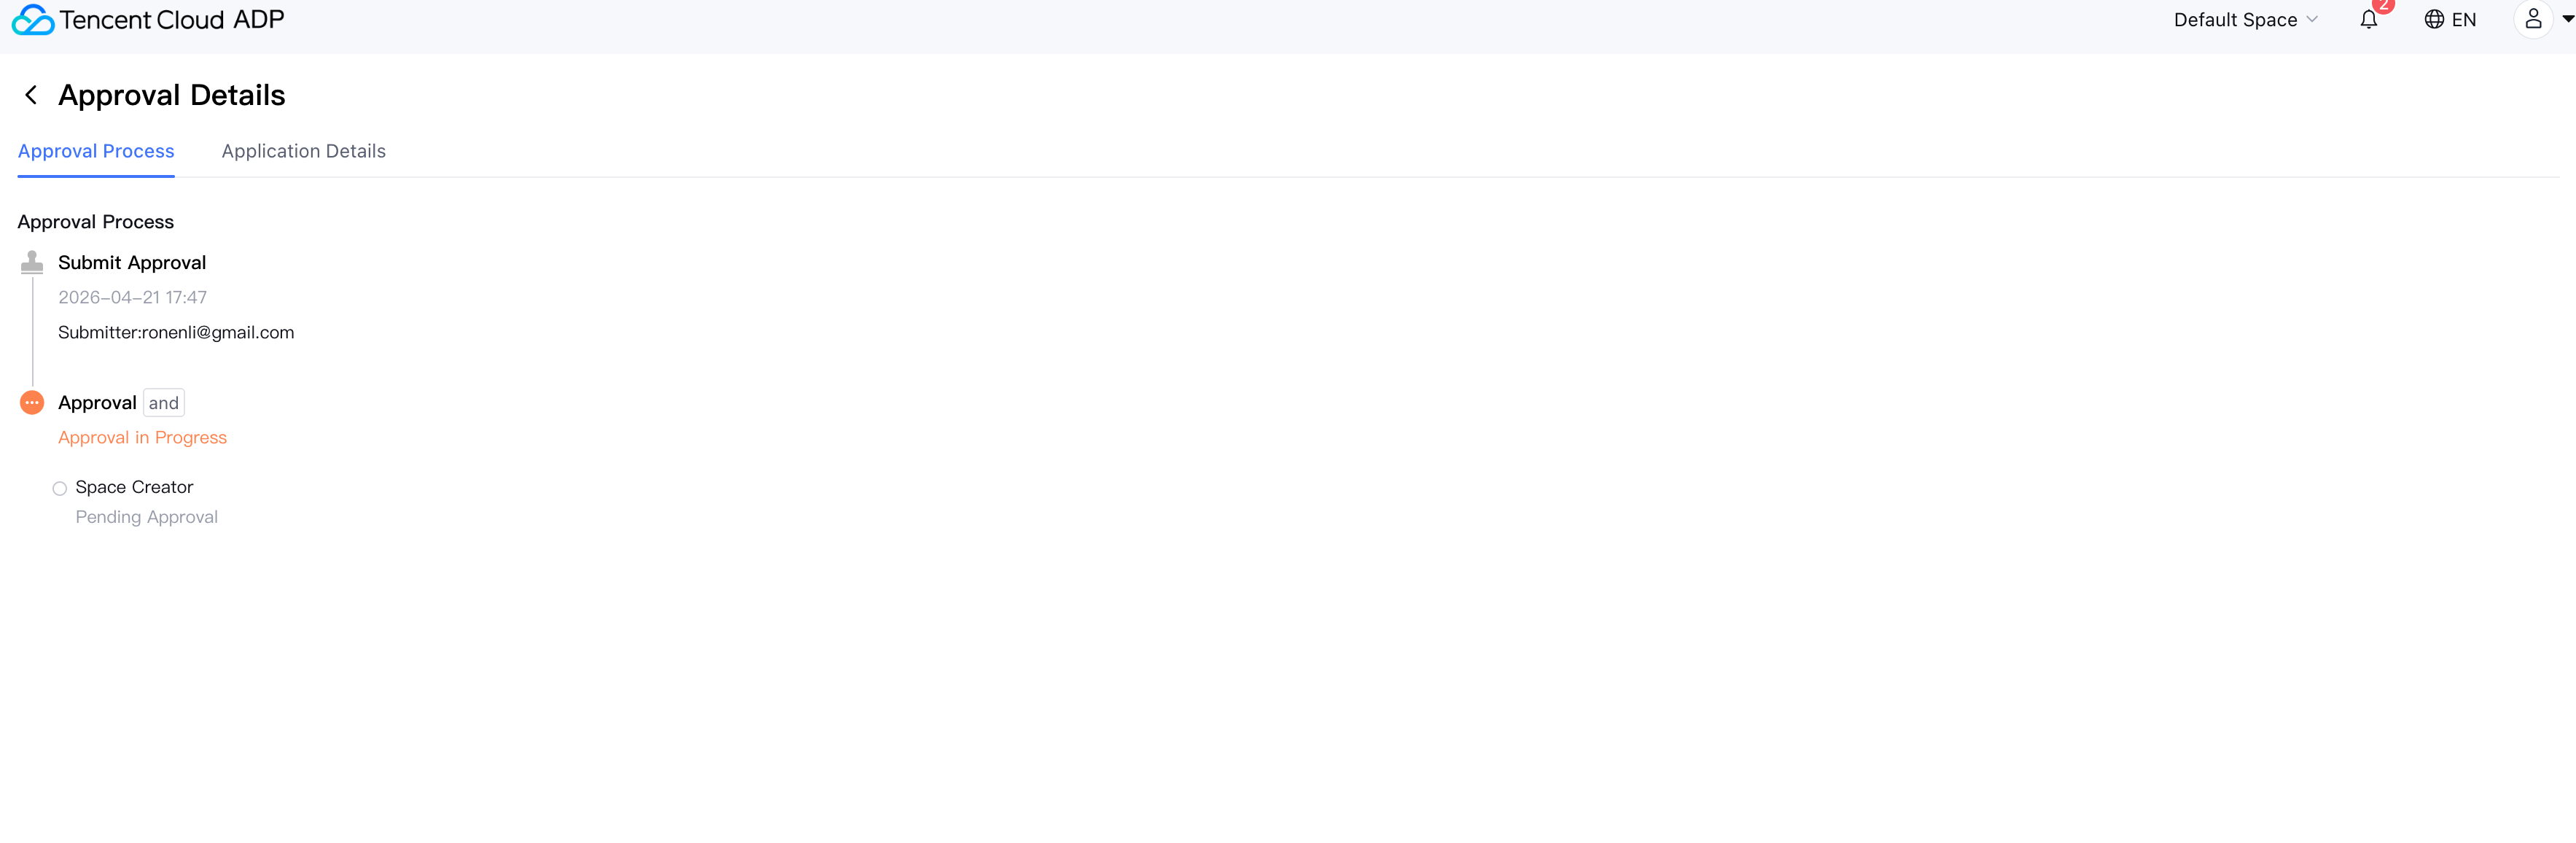Expand the Default Space dropdown
The height and width of the screenshot is (843, 2576).
pos(2245,19)
